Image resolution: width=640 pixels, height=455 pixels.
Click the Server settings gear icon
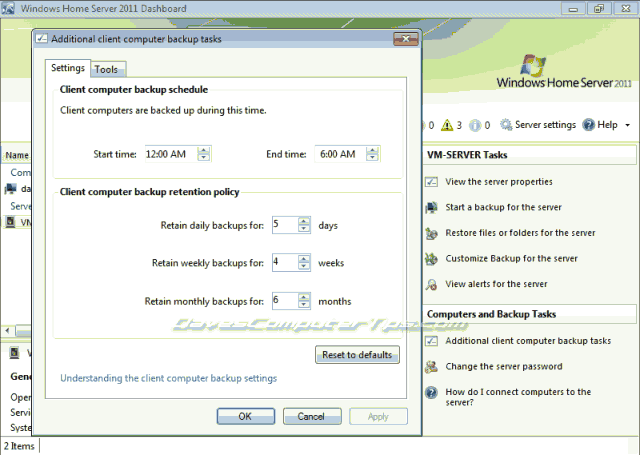506,124
